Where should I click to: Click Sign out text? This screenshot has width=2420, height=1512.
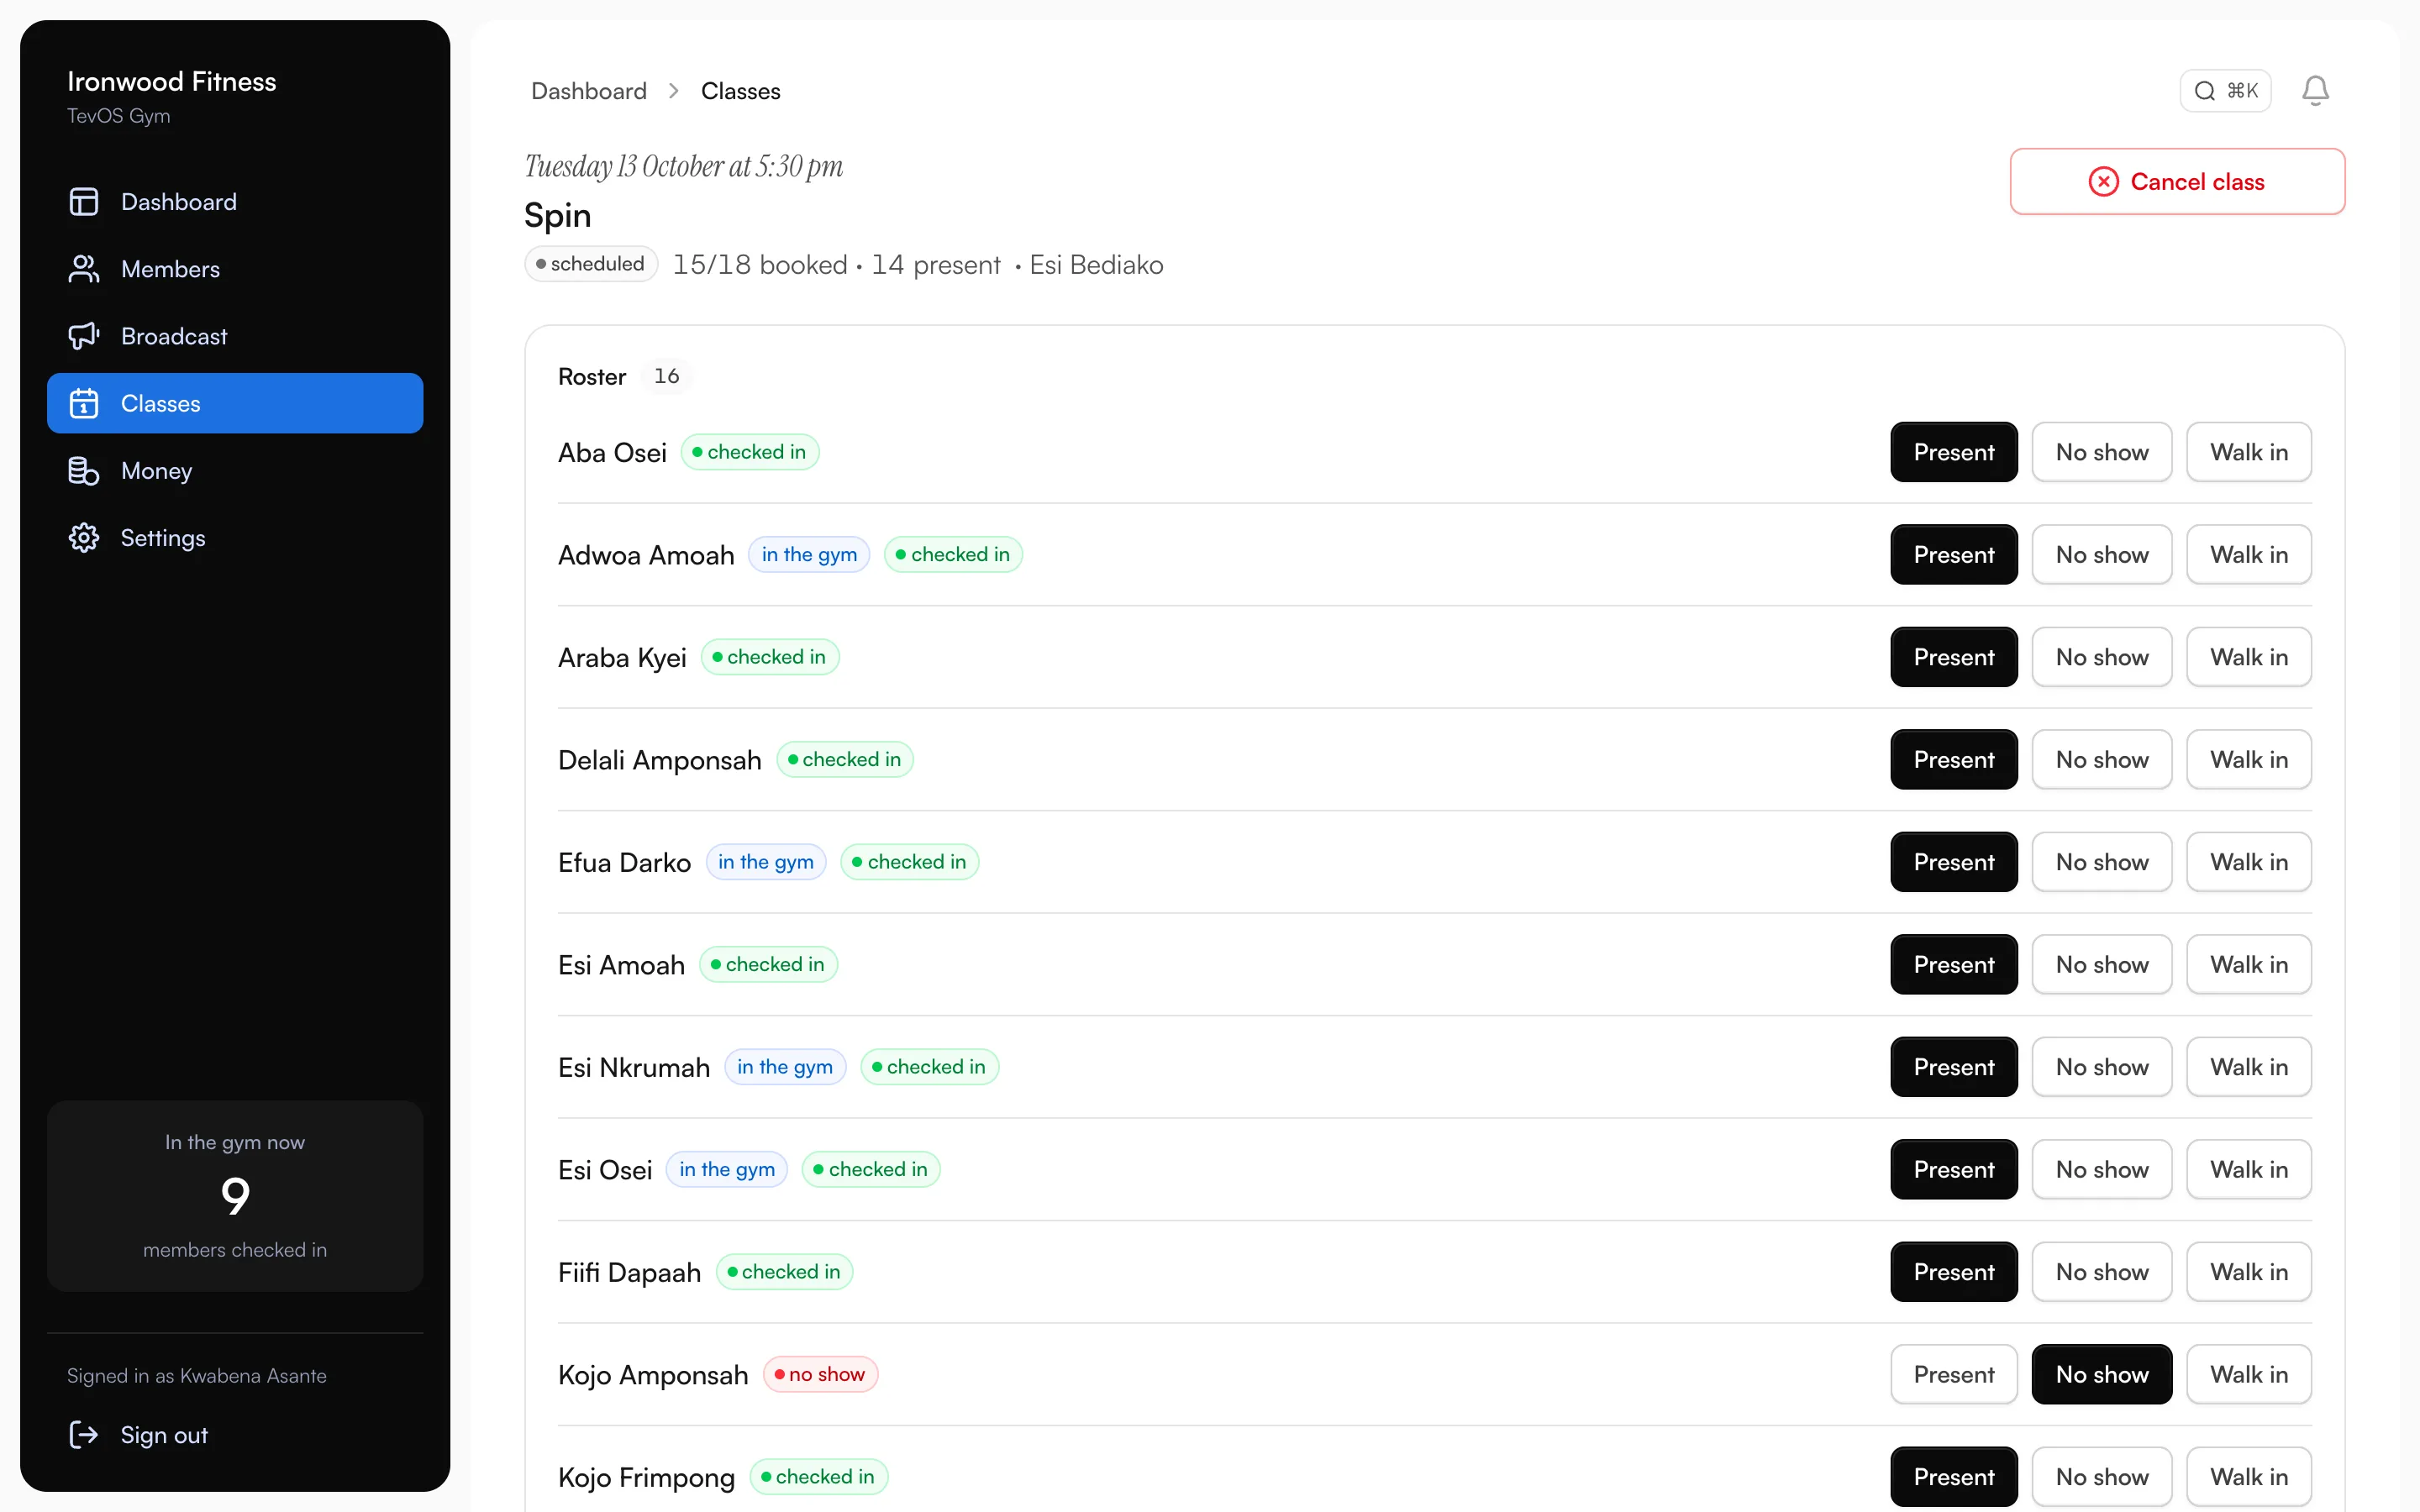(164, 1435)
